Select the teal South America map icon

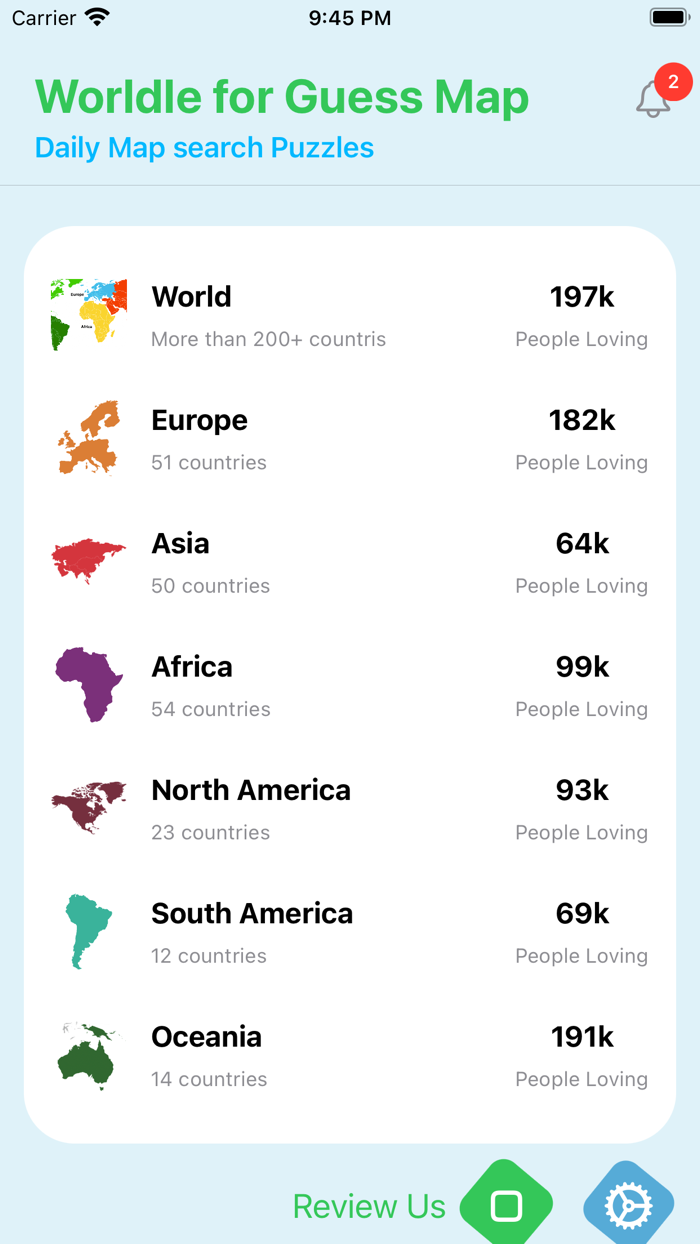pyautogui.click(x=88, y=931)
